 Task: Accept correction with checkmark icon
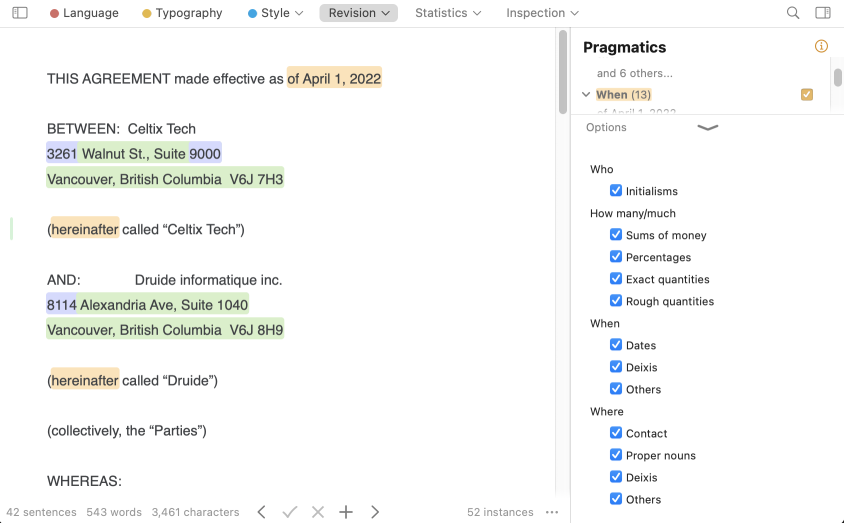point(290,512)
